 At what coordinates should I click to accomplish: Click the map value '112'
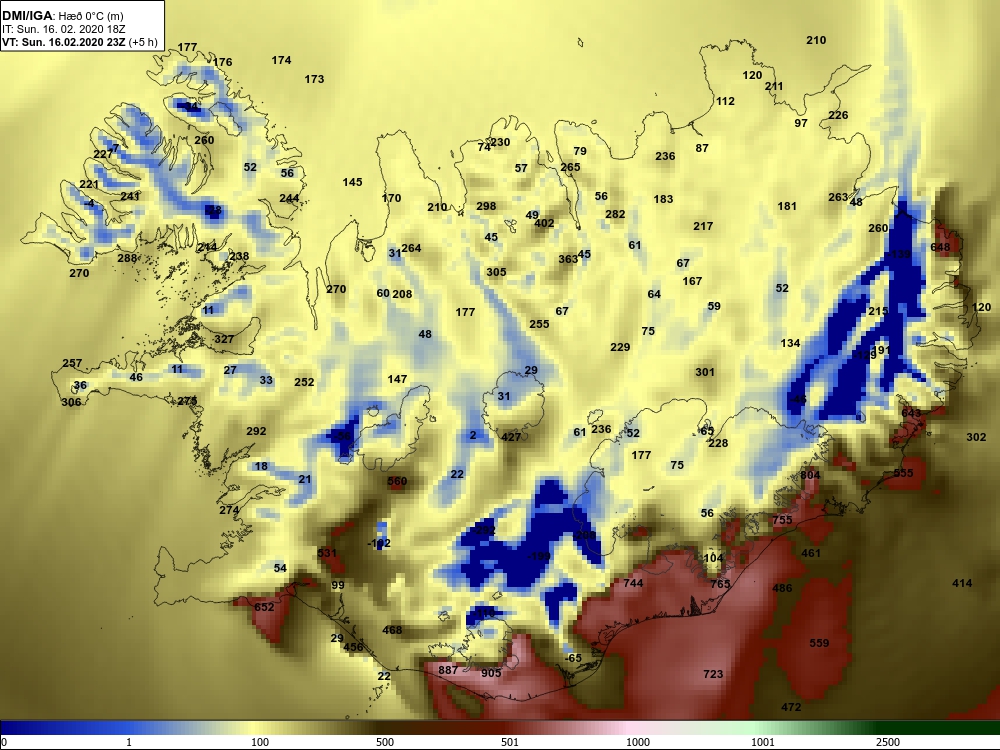point(725,101)
